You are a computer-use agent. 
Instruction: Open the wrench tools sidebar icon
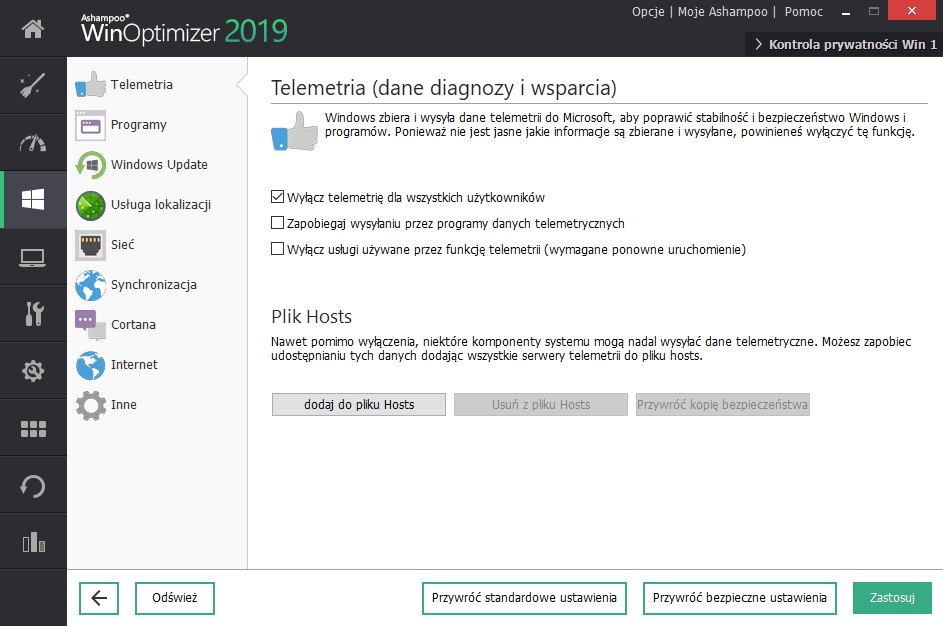(x=33, y=313)
